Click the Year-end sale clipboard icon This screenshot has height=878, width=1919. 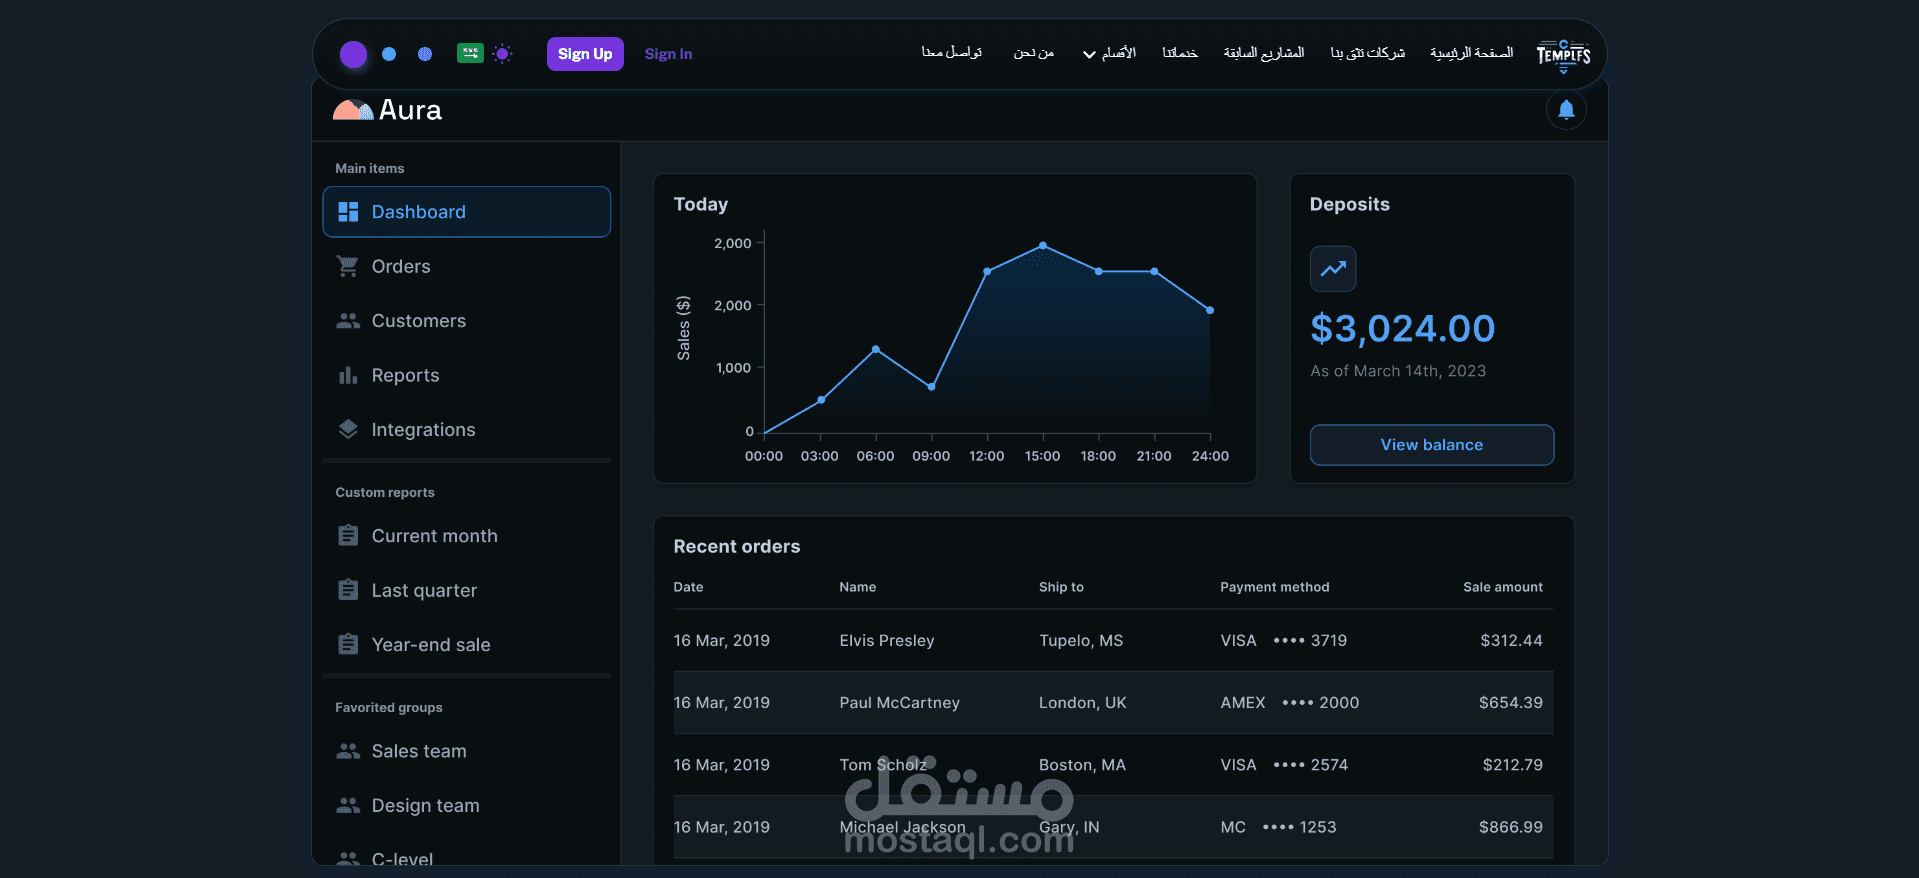[x=348, y=644]
